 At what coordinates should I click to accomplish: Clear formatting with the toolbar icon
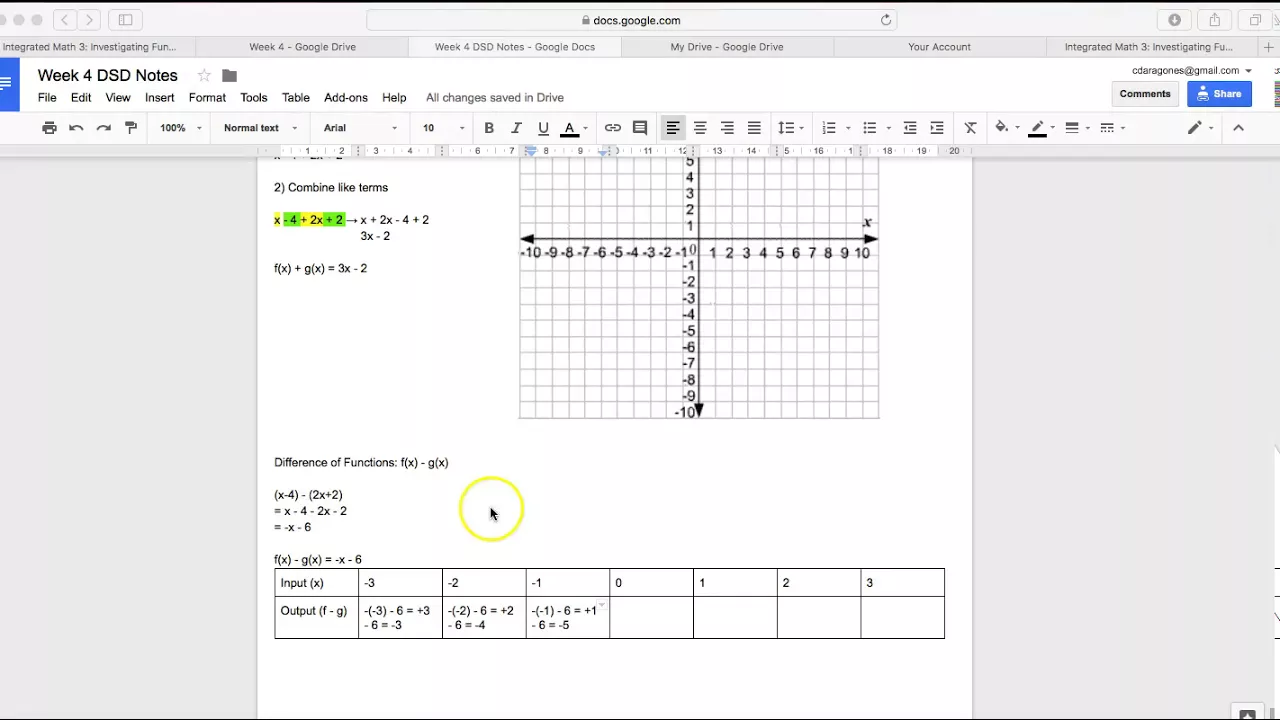tap(970, 128)
